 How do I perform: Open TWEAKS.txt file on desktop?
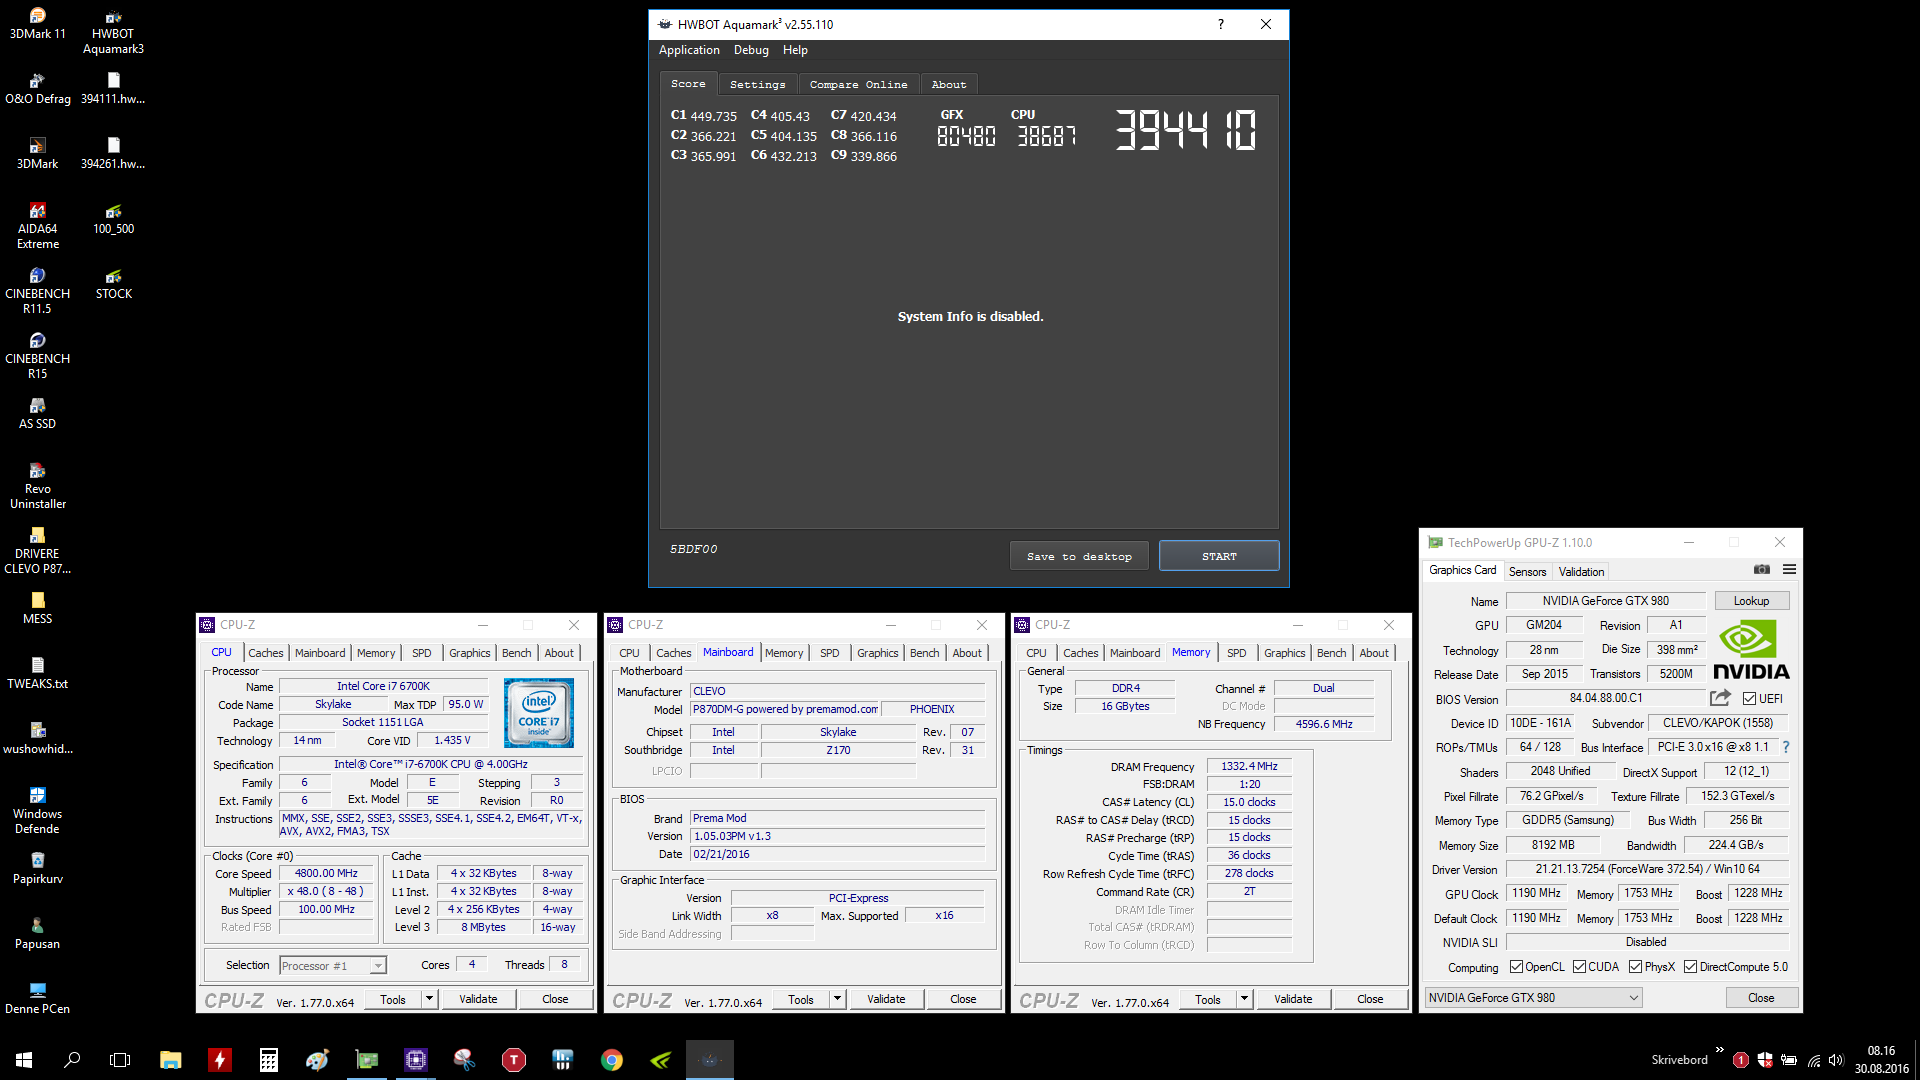(37, 673)
